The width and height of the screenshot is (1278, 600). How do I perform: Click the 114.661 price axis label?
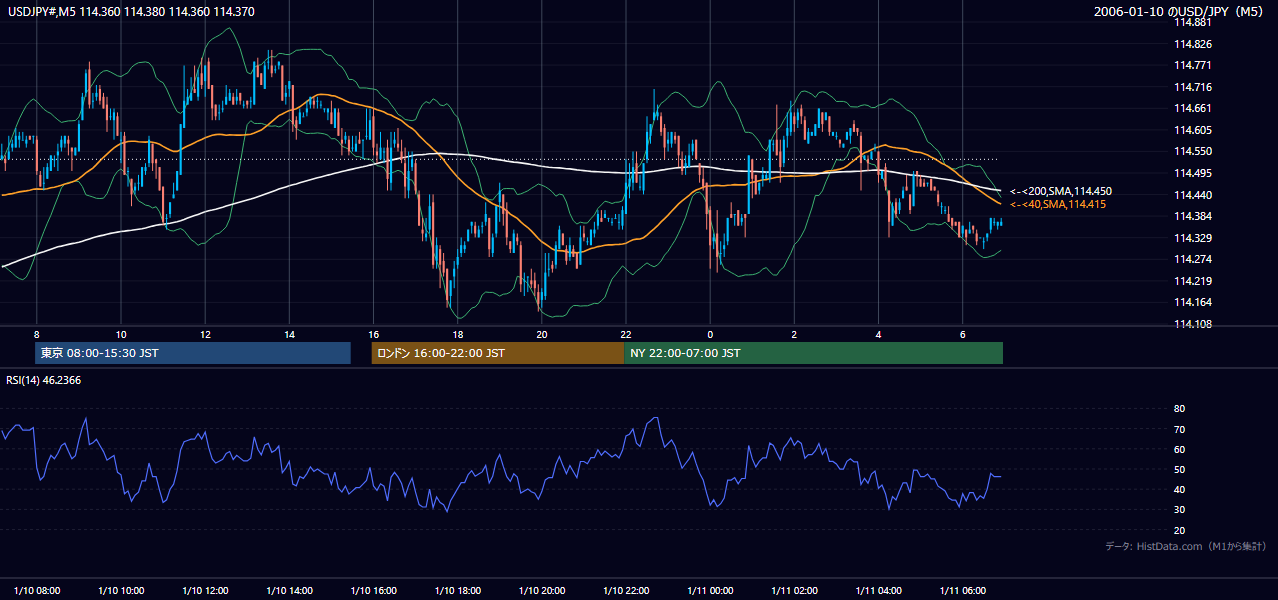pos(1192,108)
